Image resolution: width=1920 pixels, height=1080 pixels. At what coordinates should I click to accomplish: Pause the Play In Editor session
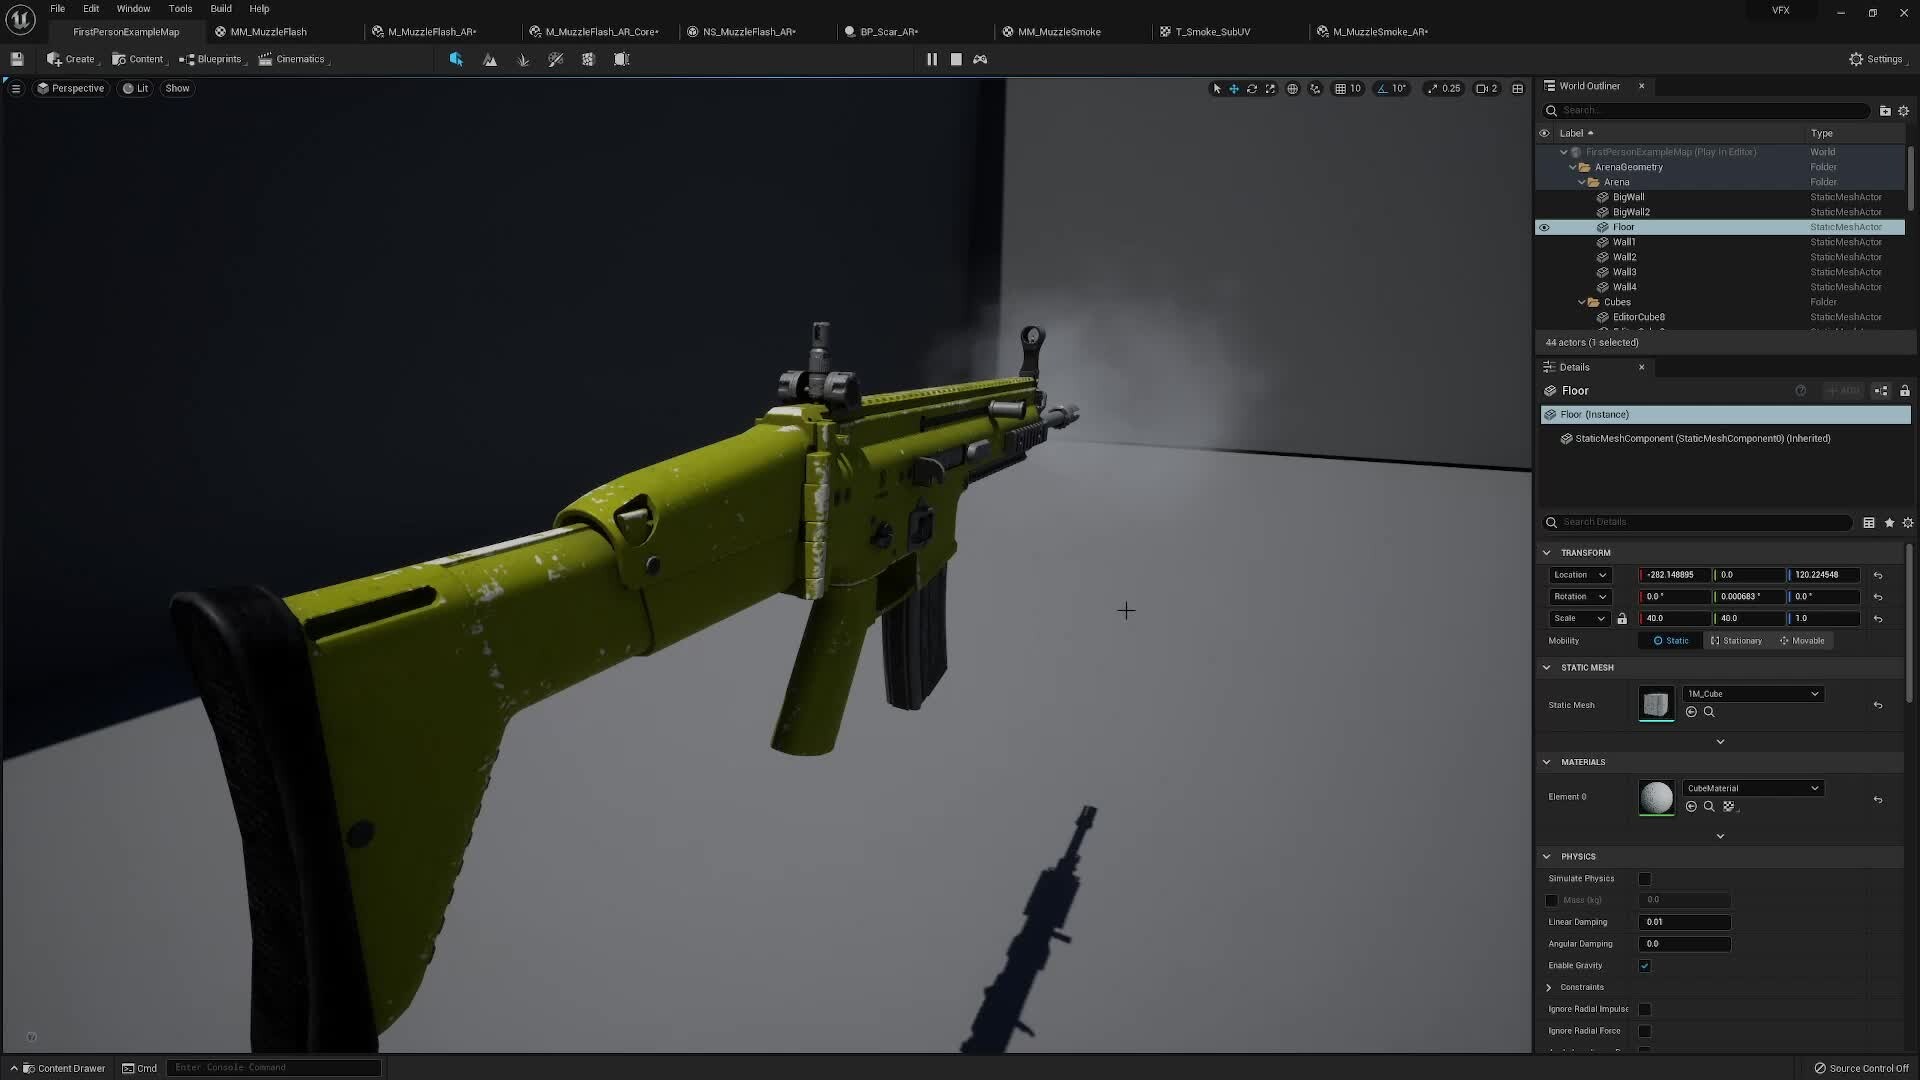(931, 59)
